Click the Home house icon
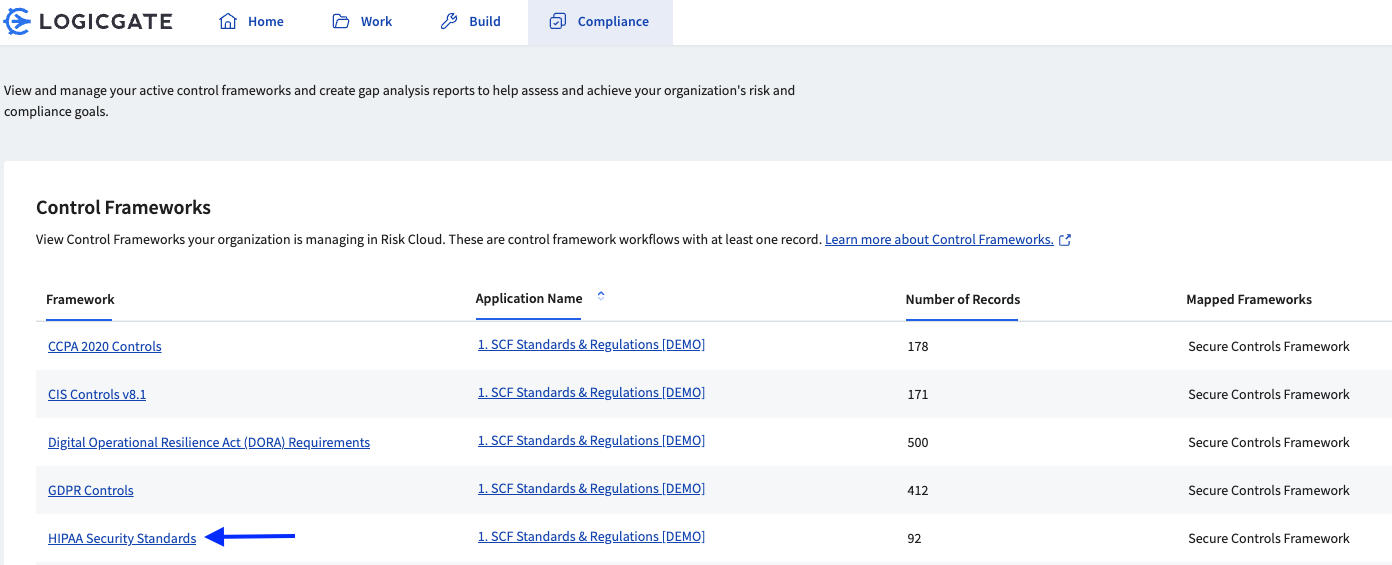1392x565 pixels. 228,21
